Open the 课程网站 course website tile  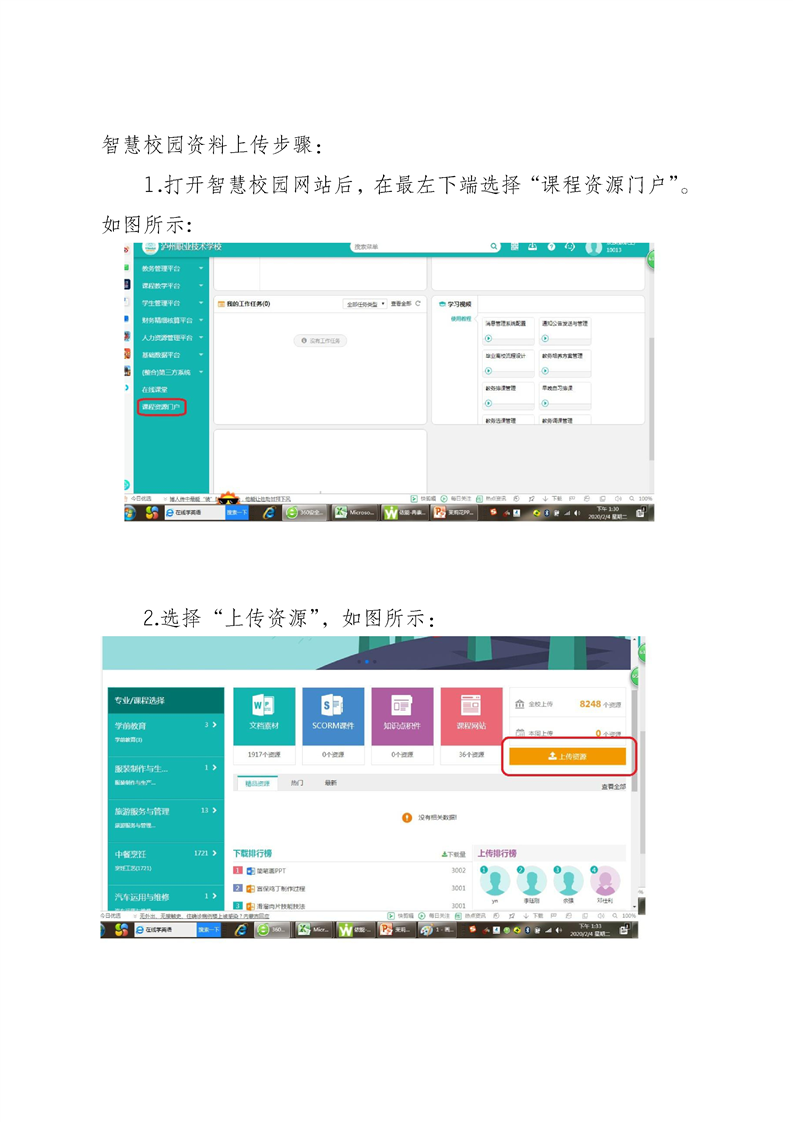[x=470, y=716]
